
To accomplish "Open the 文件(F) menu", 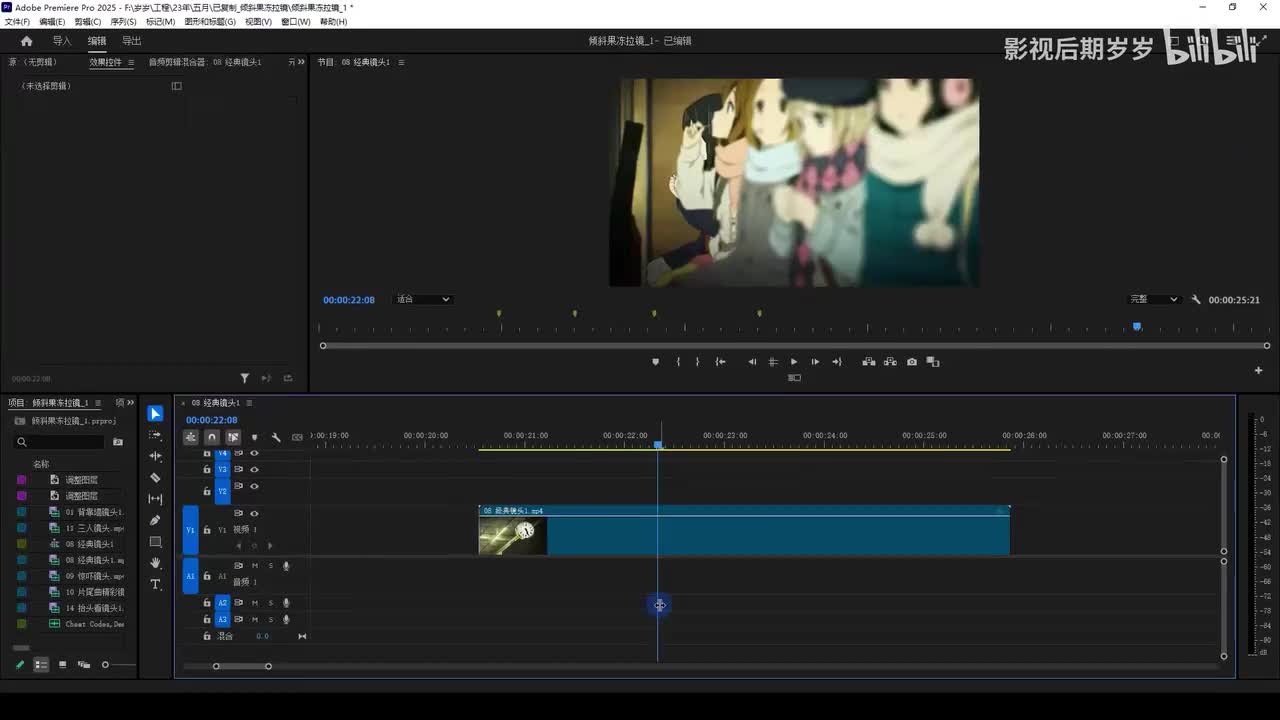I will (17, 21).
